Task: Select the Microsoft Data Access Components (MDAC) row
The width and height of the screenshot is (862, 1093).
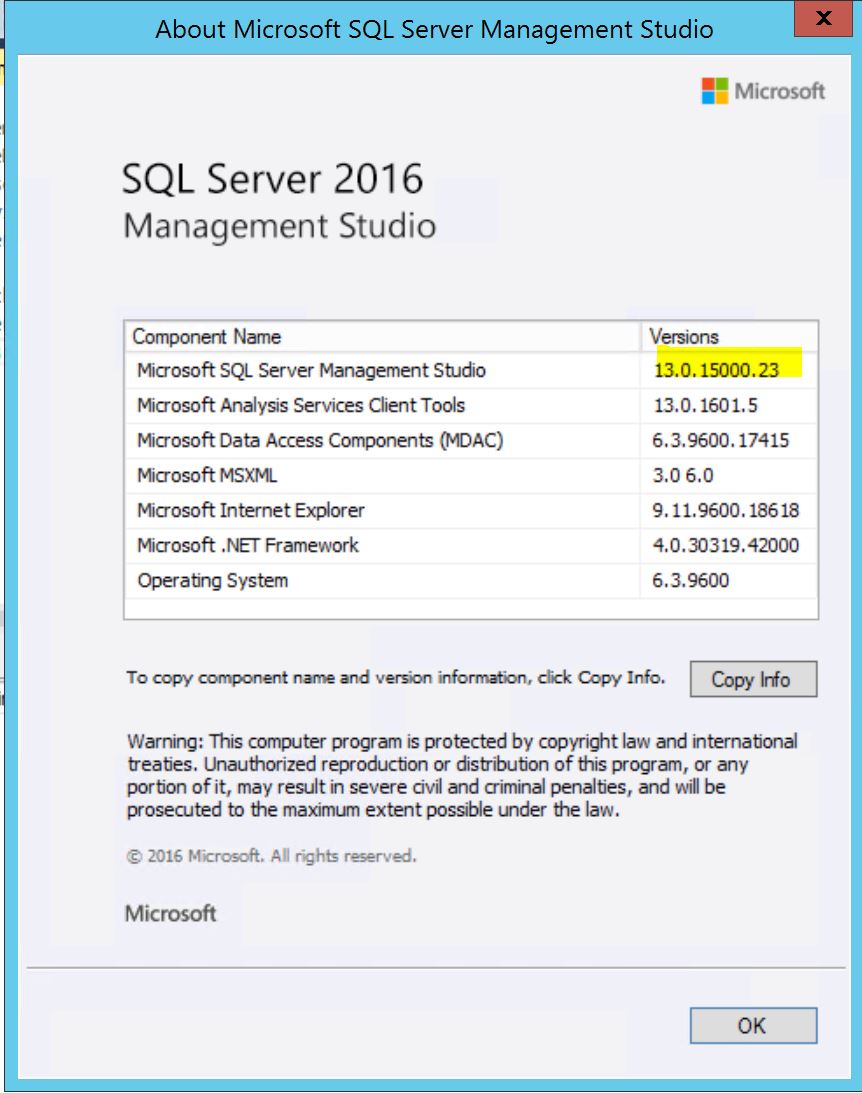Action: click(x=471, y=441)
